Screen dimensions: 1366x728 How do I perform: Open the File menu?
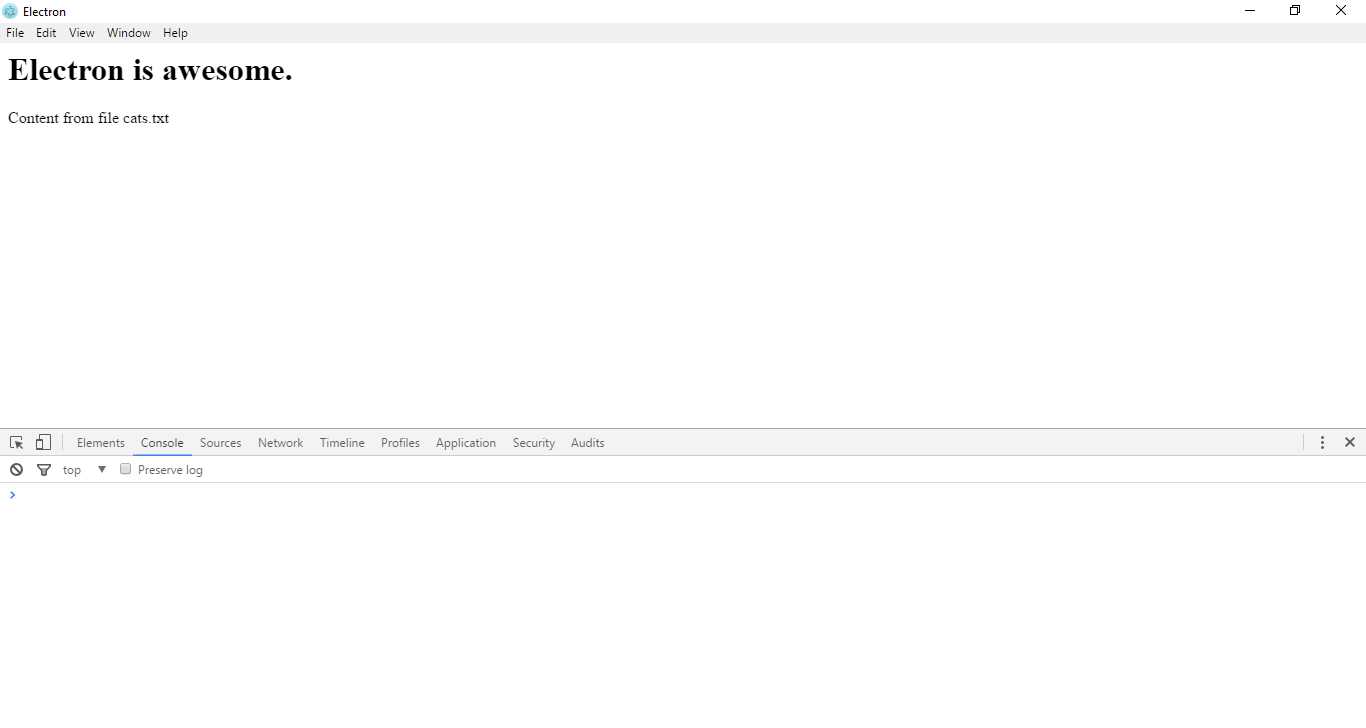click(x=15, y=33)
